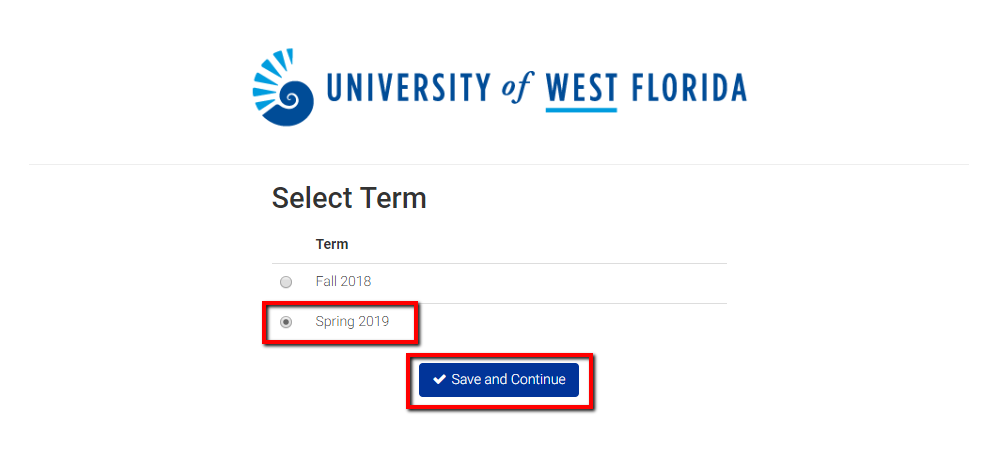Click the Spring 2019 term label
Viewport: 990px width, 460px height.
click(352, 322)
